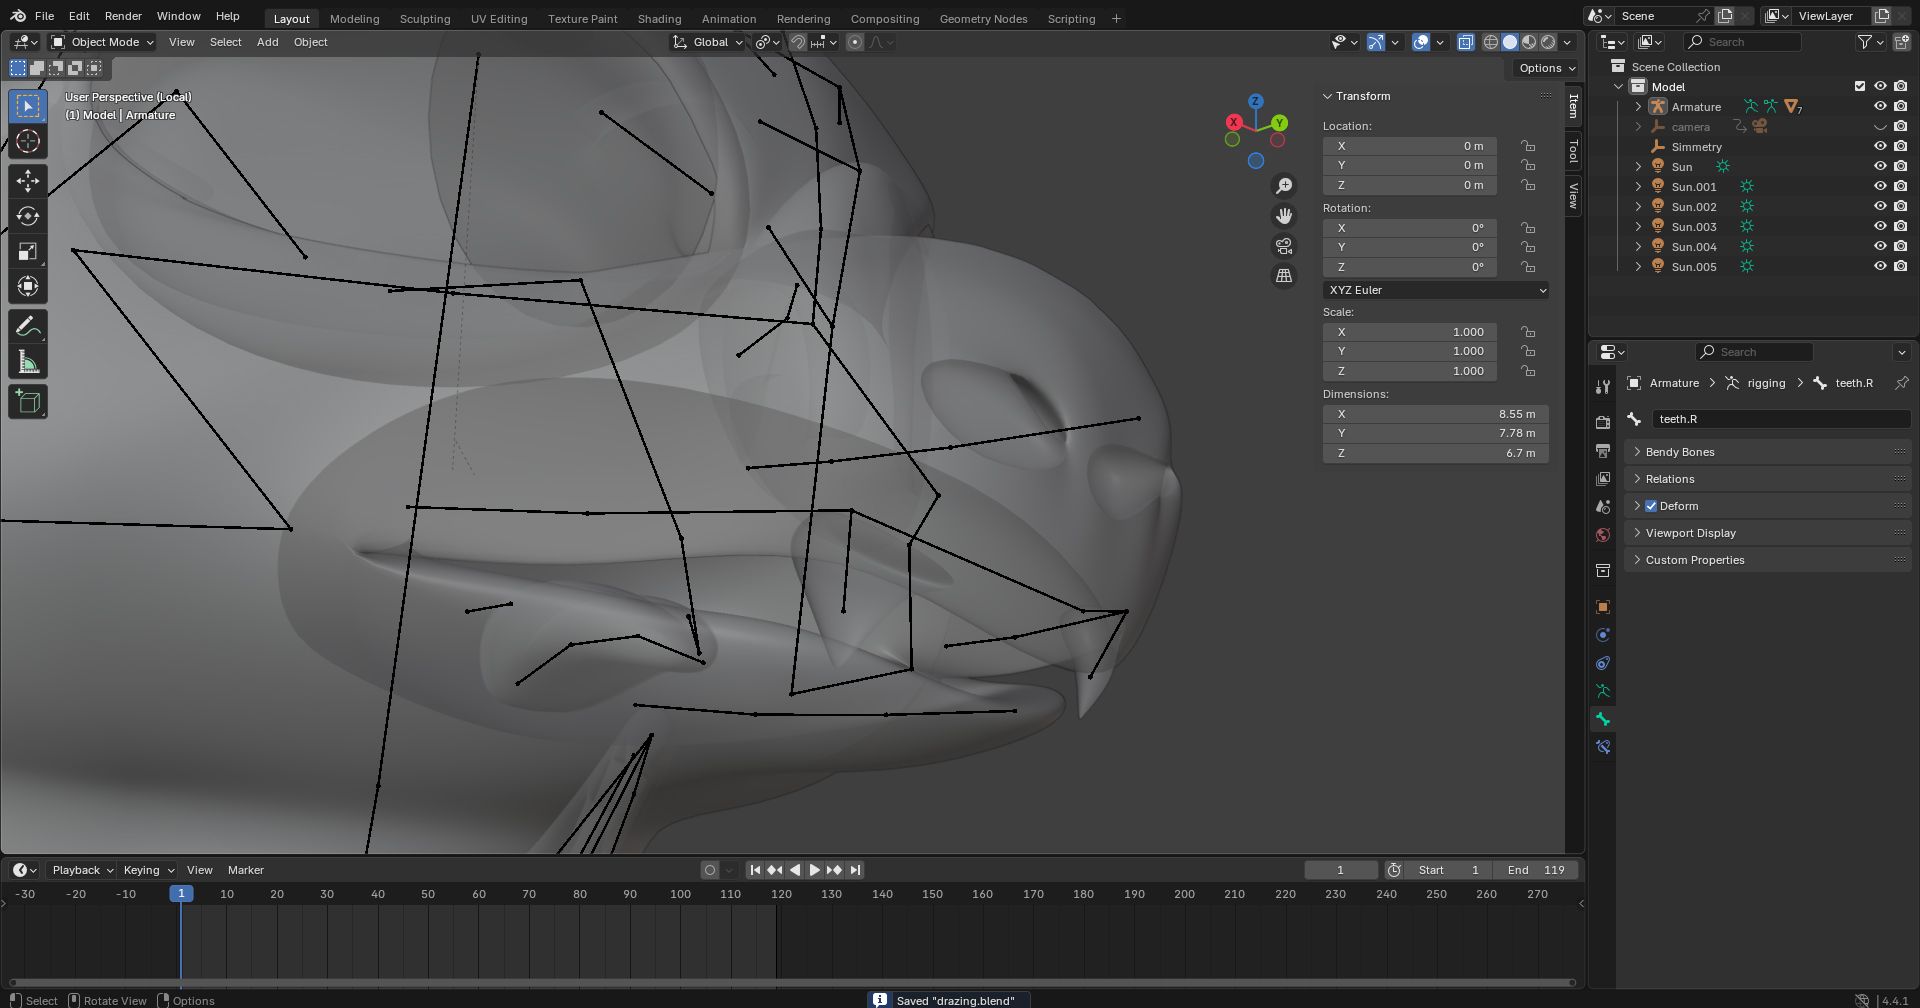The image size is (1920, 1008).
Task: Open the File menu
Action: 44,17
